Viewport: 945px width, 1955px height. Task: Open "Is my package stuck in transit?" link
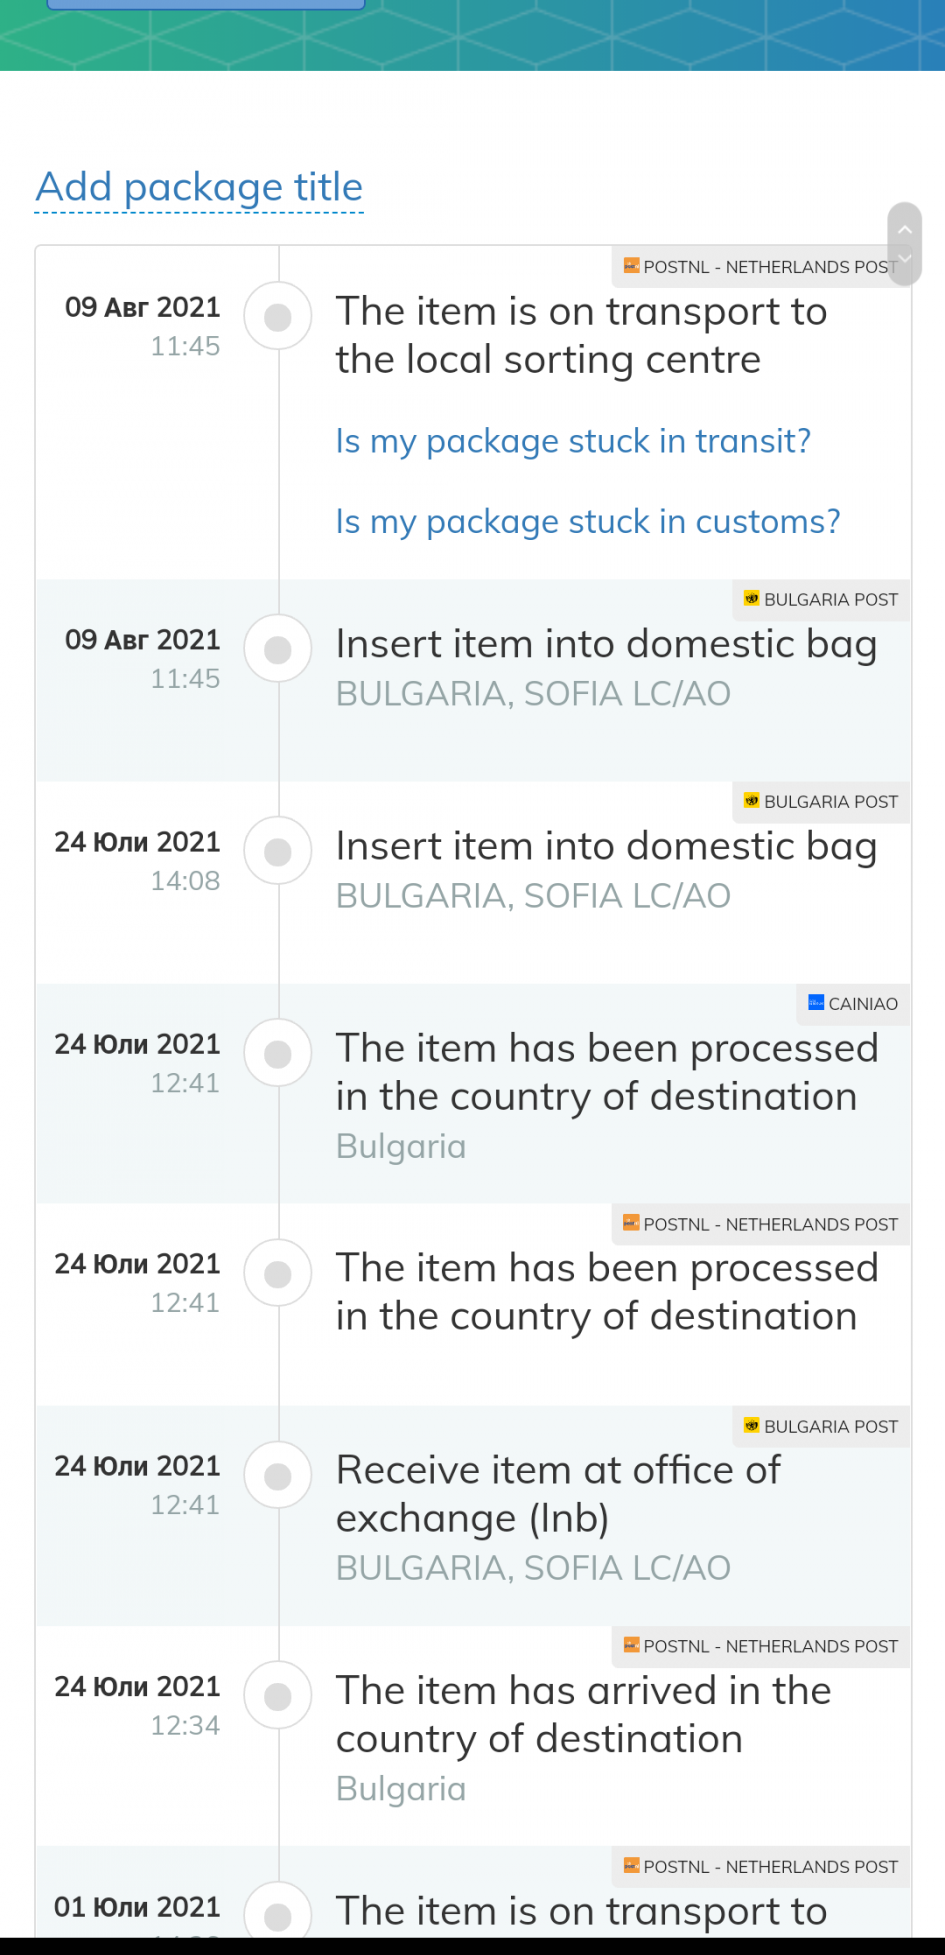tap(573, 441)
